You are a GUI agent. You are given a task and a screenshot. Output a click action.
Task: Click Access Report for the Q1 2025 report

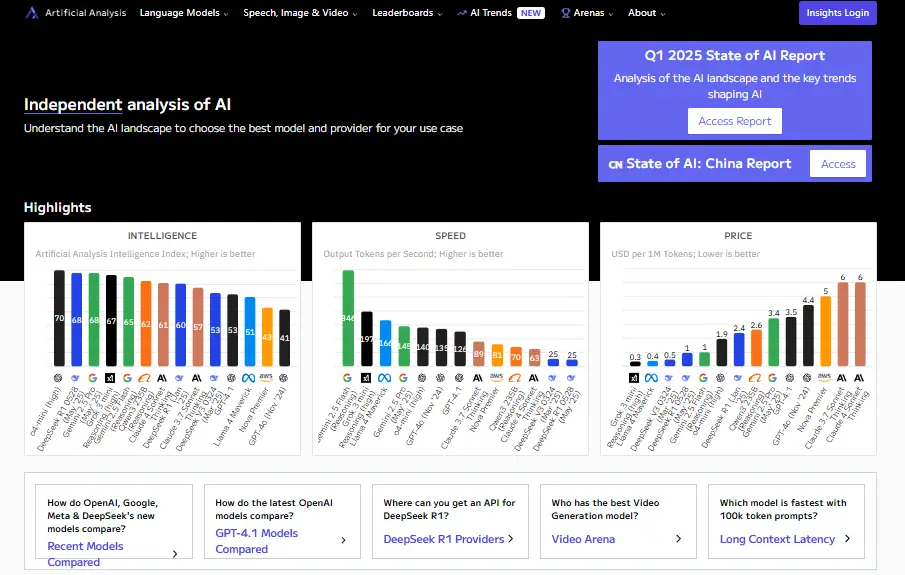[735, 121]
